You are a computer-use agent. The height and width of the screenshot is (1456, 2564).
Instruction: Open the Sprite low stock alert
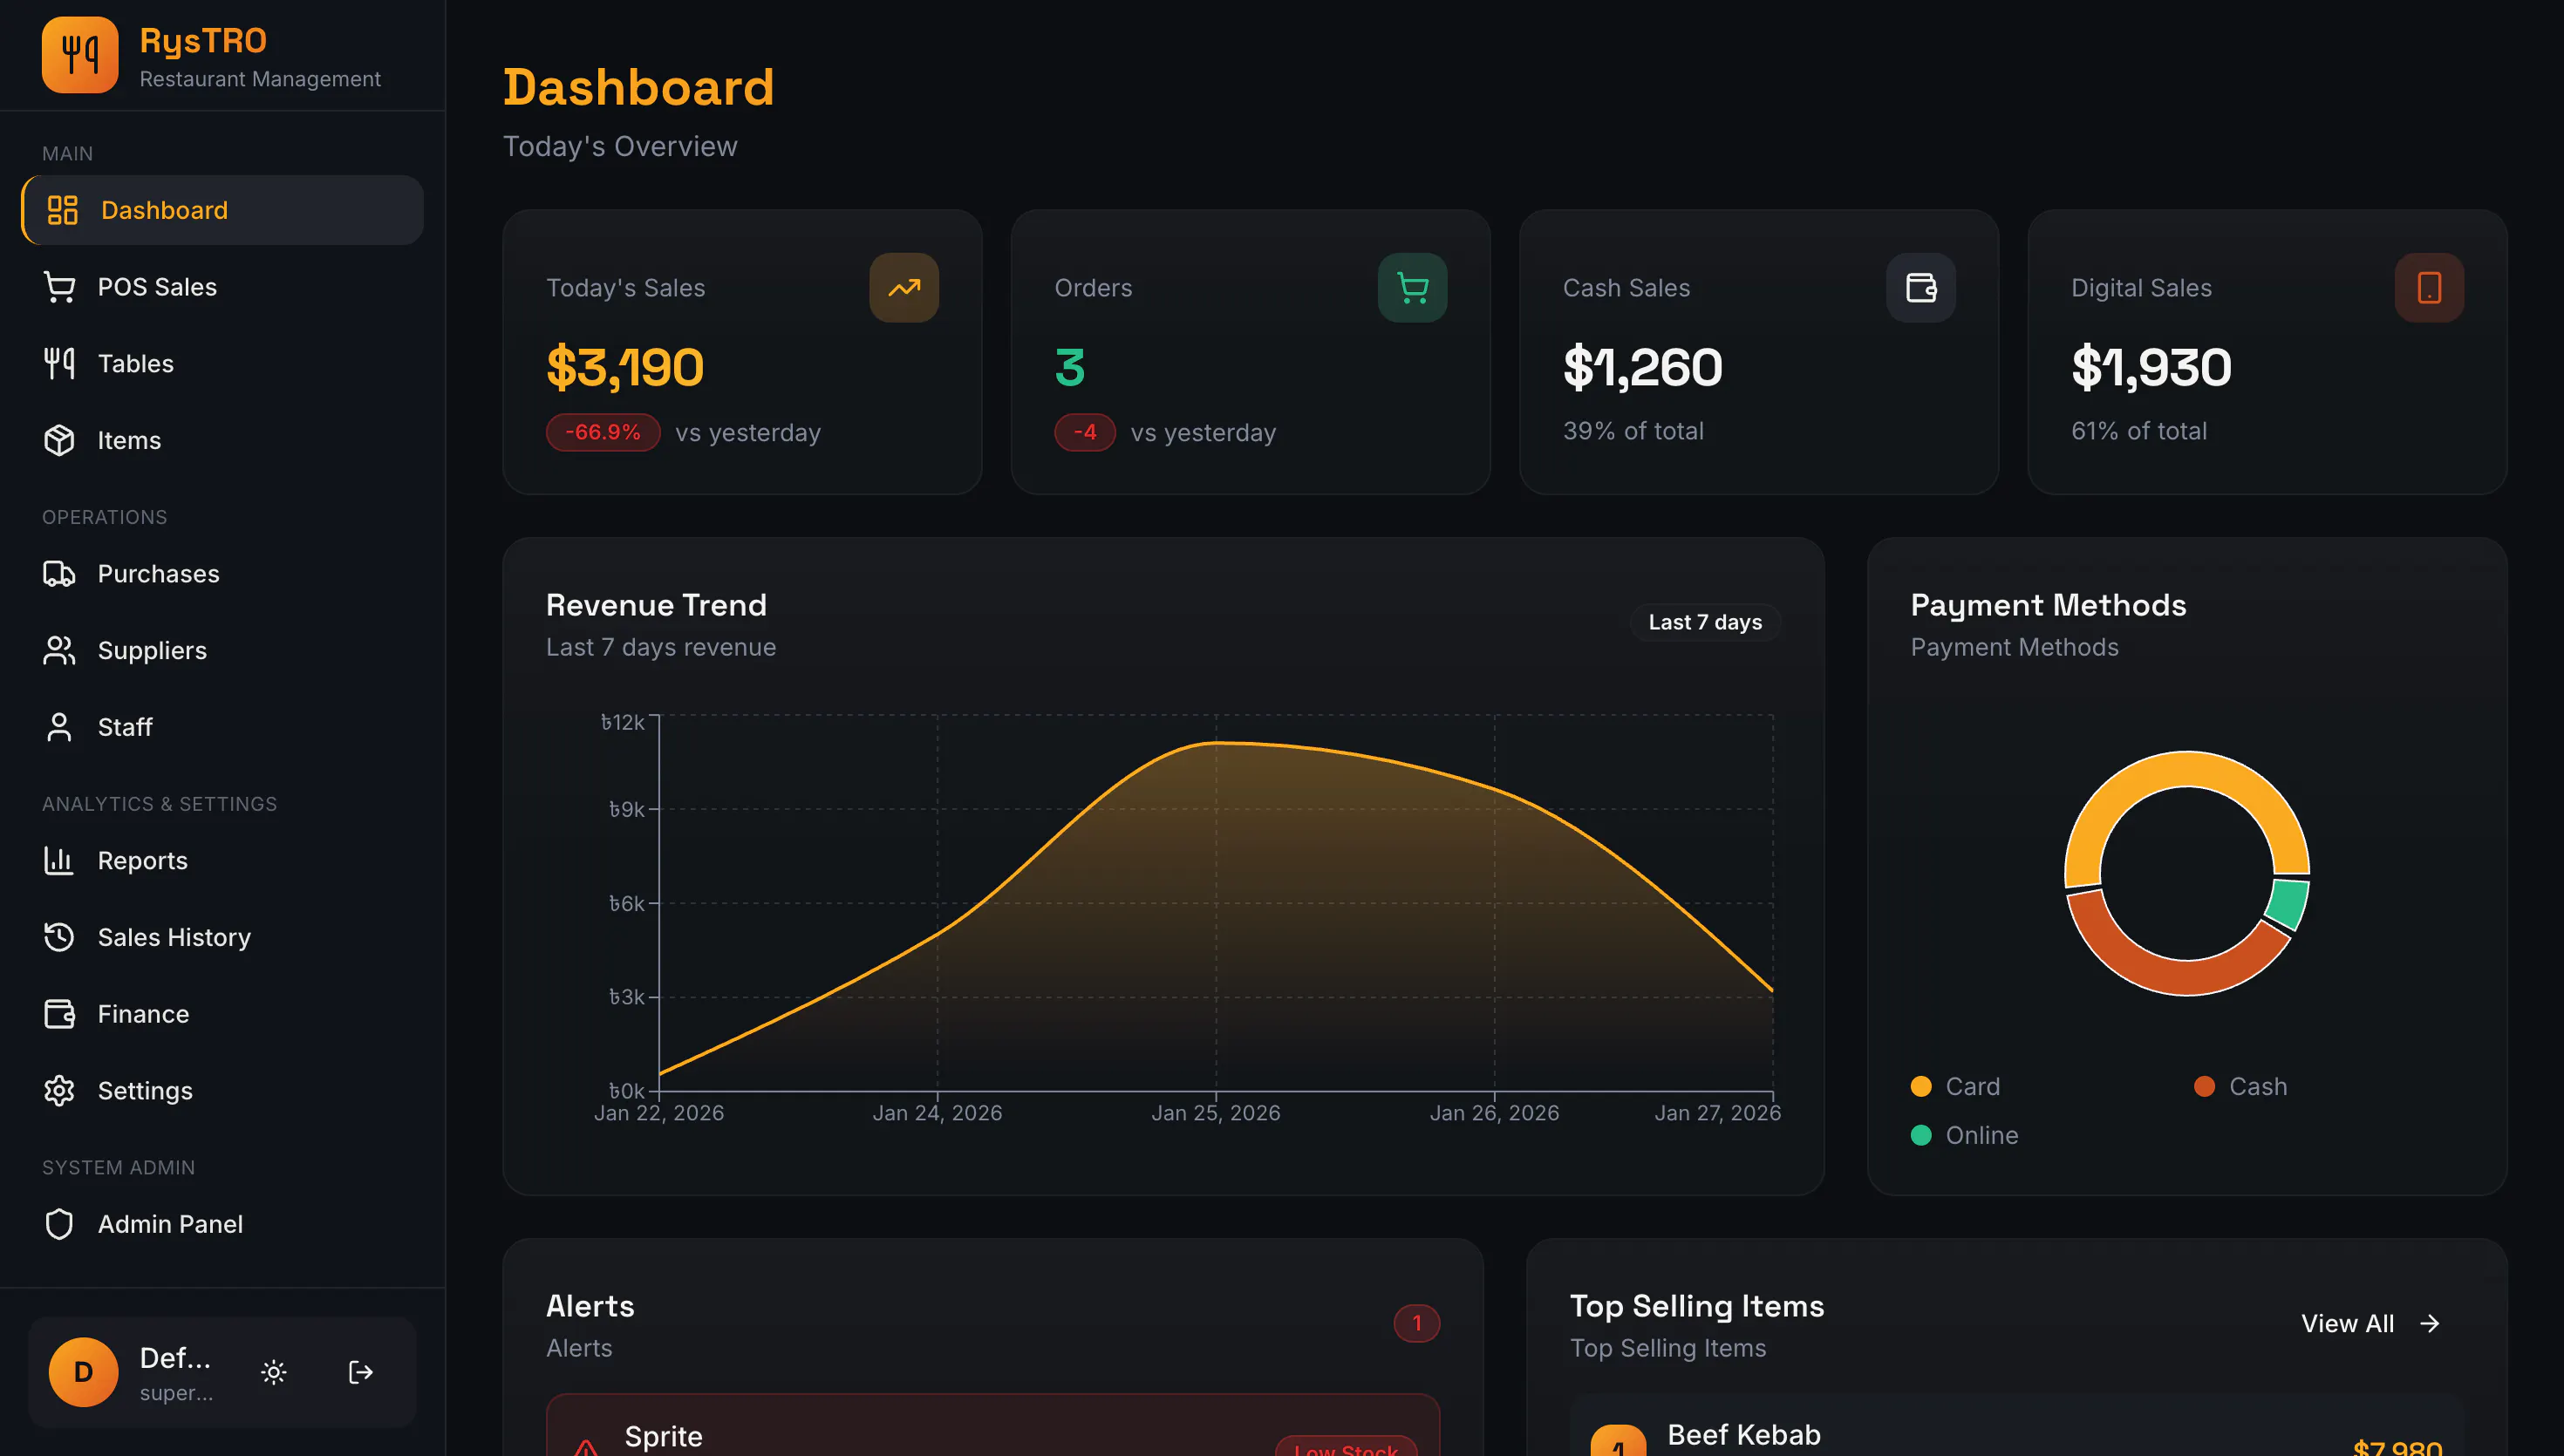[993, 1425]
